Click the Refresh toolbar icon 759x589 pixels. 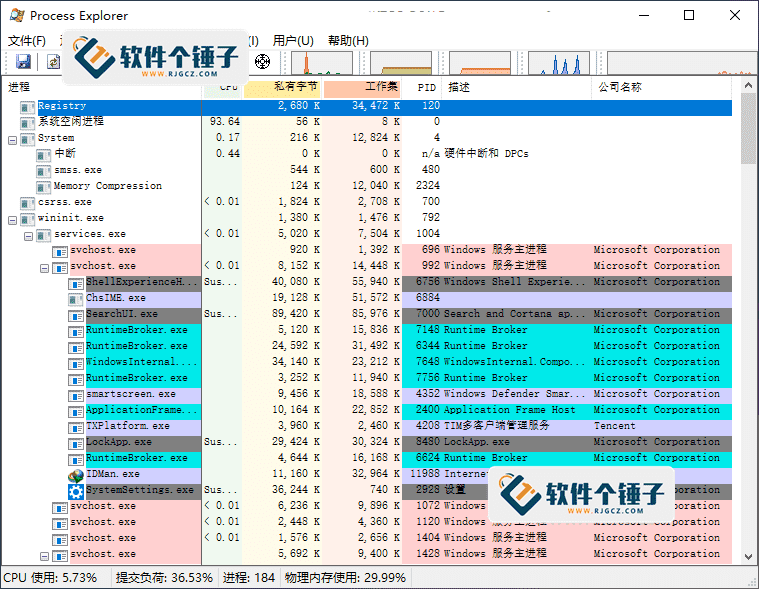(53, 62)
